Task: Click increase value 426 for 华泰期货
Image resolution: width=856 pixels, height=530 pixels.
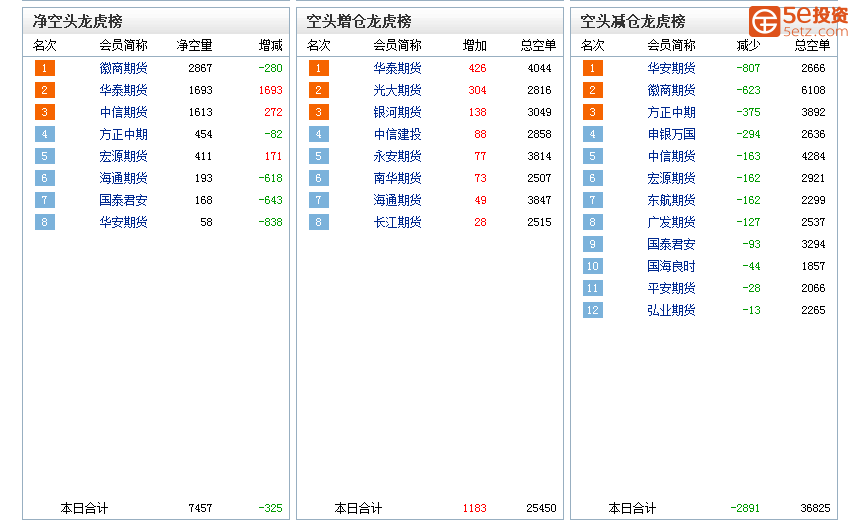Action: (478, 68)
